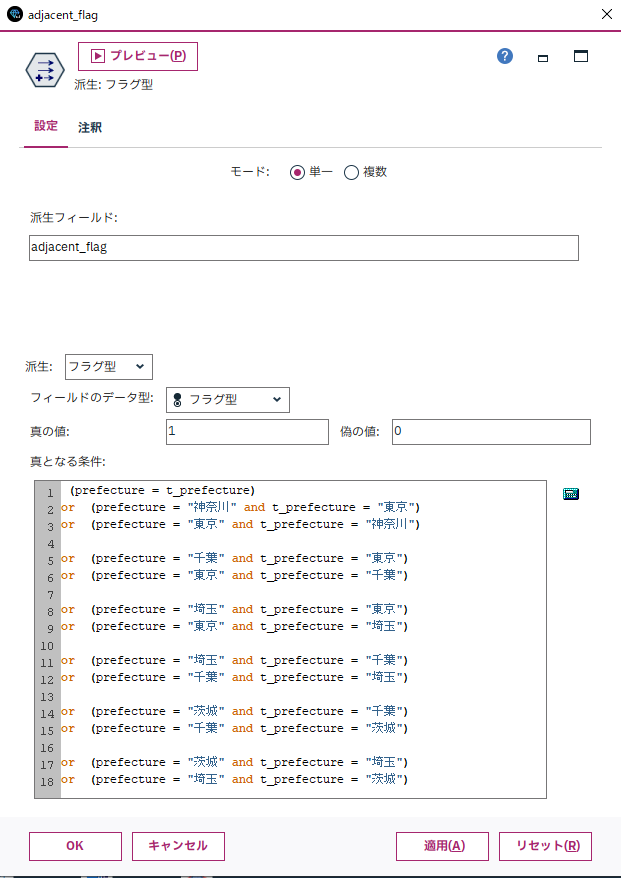The image size is (621, 878).
Task: Maximize the dialog using the window icon
Action: 581,56
